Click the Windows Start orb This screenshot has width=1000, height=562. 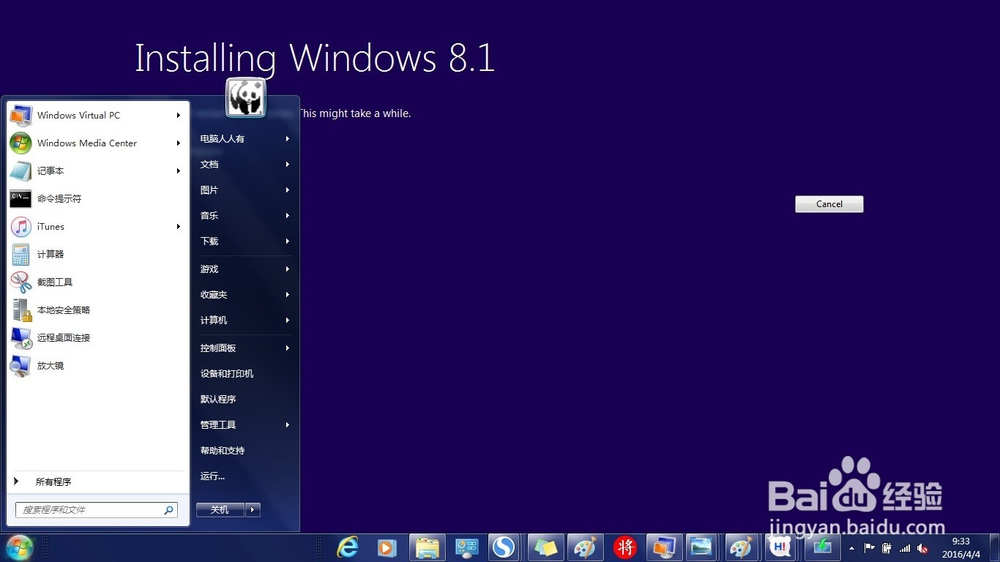click(x=20, y=547)
